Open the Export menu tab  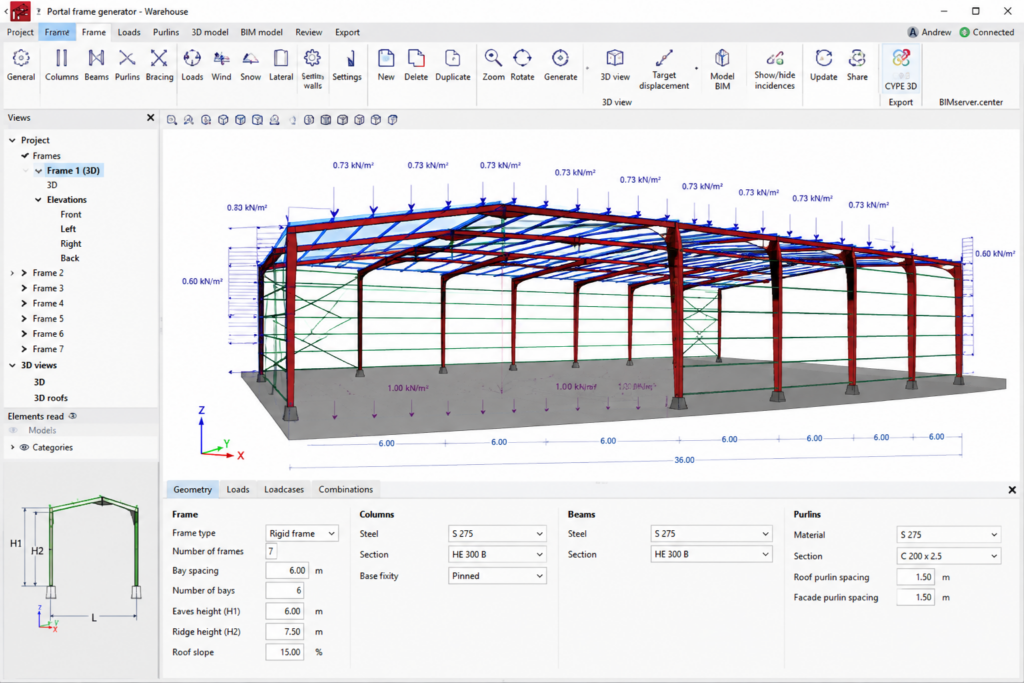347,32
